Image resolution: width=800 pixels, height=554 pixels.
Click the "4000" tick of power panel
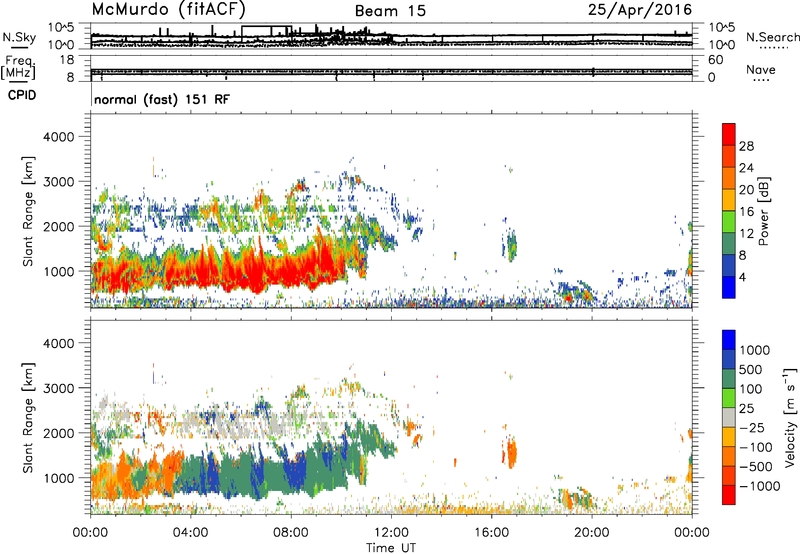pos(58,137)
